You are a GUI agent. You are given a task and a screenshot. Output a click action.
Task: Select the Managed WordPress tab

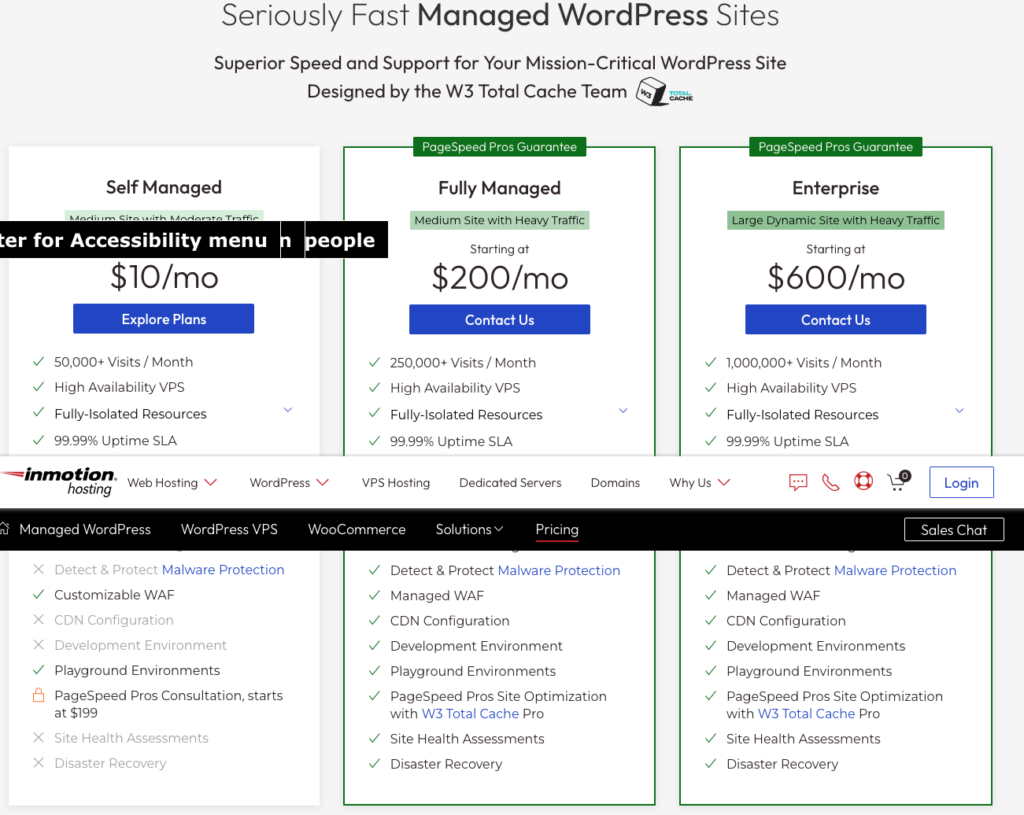pyautogui.click(x=85, y=529)
